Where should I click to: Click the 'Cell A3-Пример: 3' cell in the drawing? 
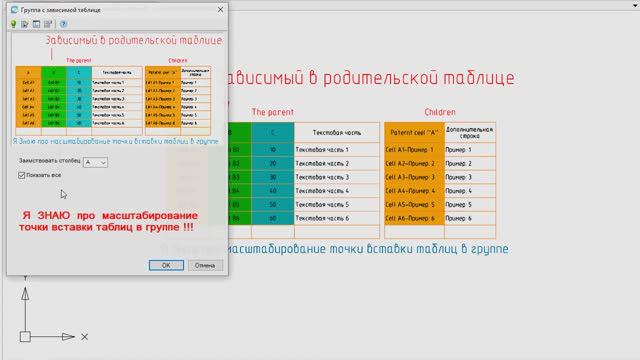414,177
